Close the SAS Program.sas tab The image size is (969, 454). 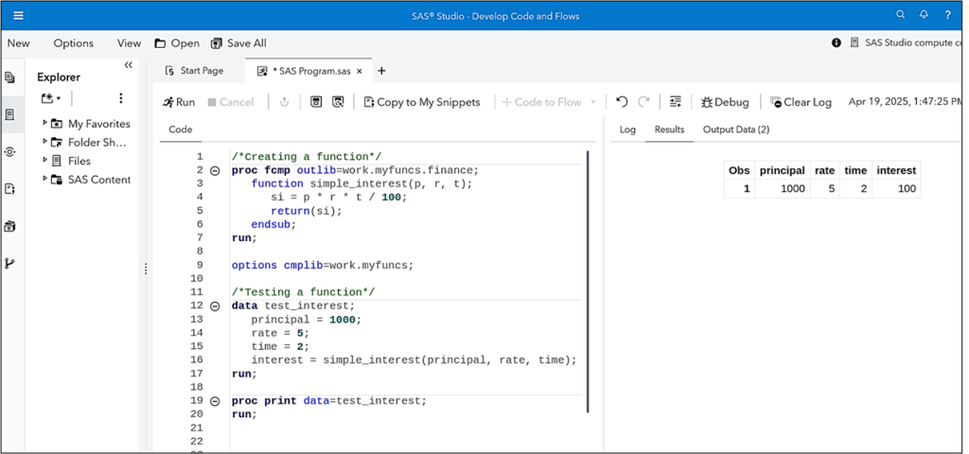coord(359,71)
